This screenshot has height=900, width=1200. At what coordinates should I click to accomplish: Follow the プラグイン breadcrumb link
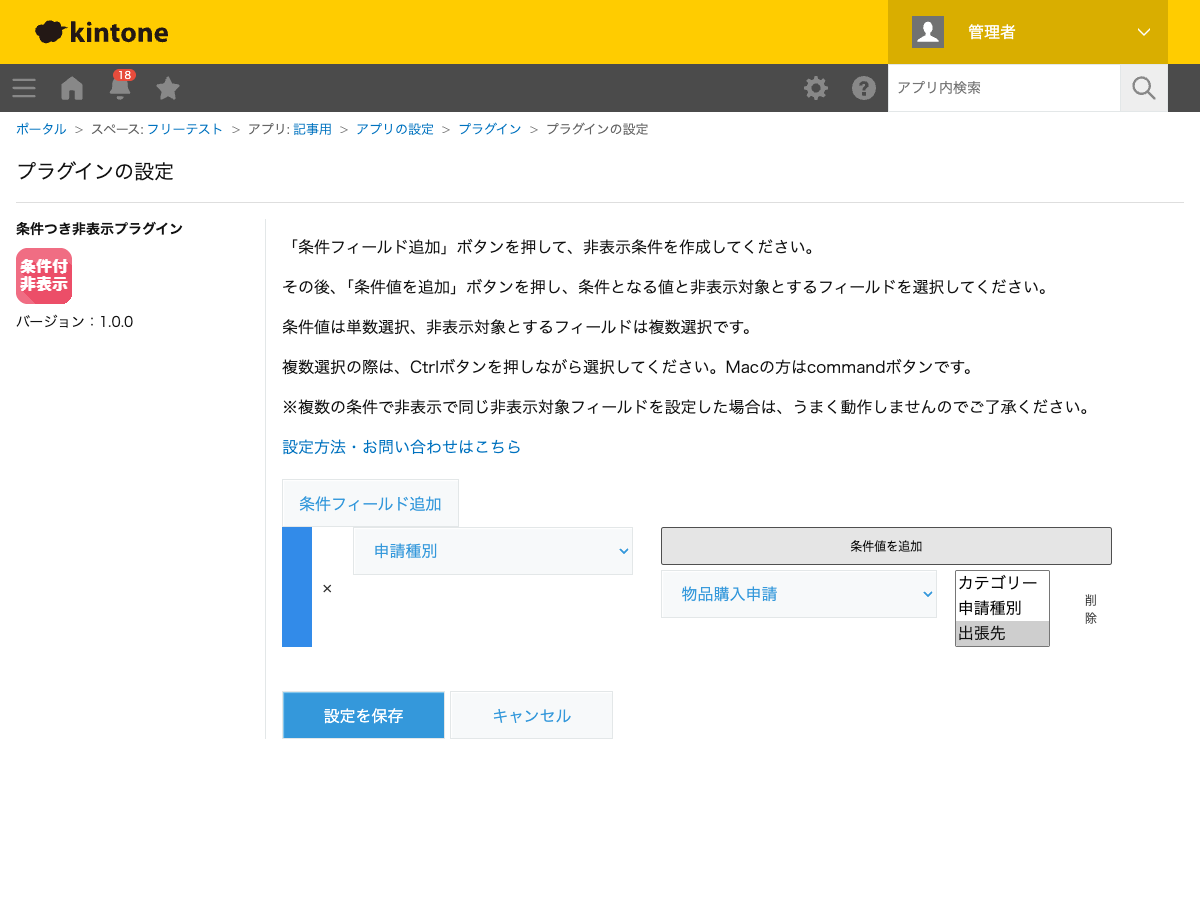[x=490, y=129]
